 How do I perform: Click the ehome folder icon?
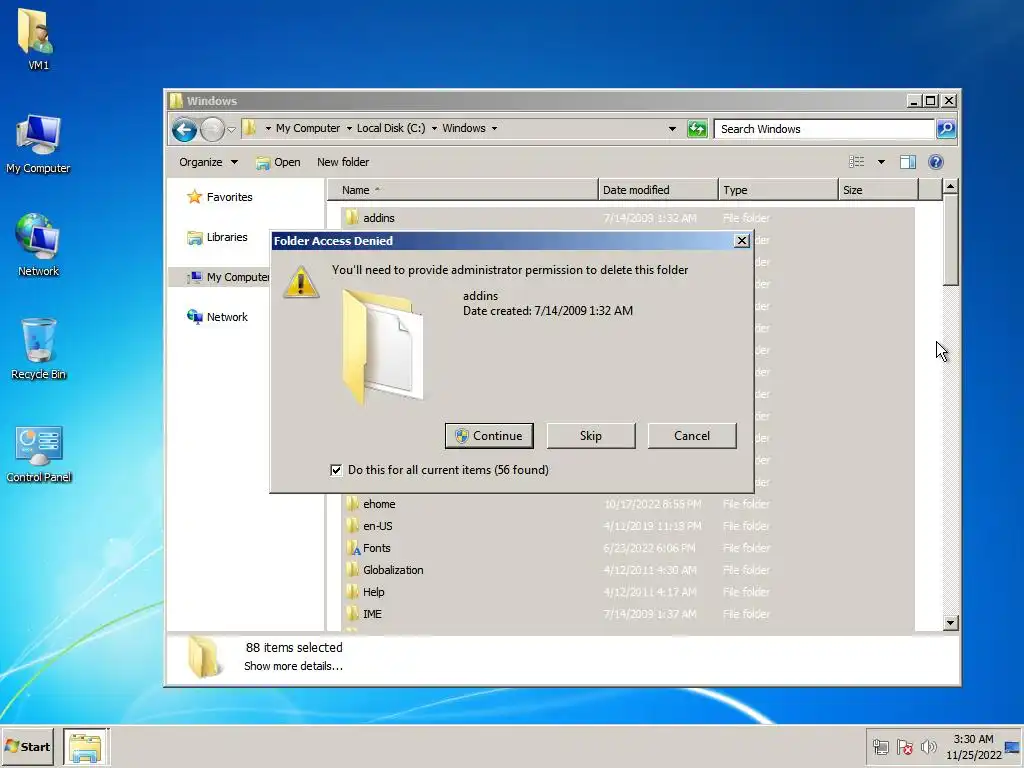tap(353, 504)
